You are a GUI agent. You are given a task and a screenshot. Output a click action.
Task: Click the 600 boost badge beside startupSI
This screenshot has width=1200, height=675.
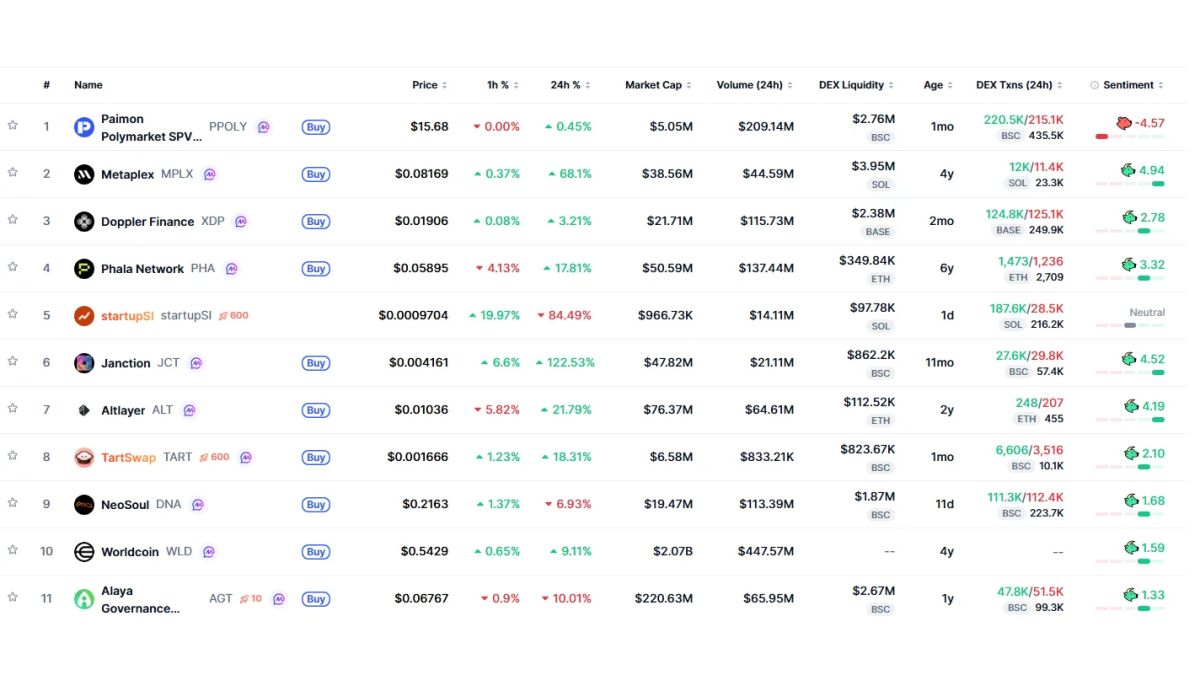click(233, 316)
